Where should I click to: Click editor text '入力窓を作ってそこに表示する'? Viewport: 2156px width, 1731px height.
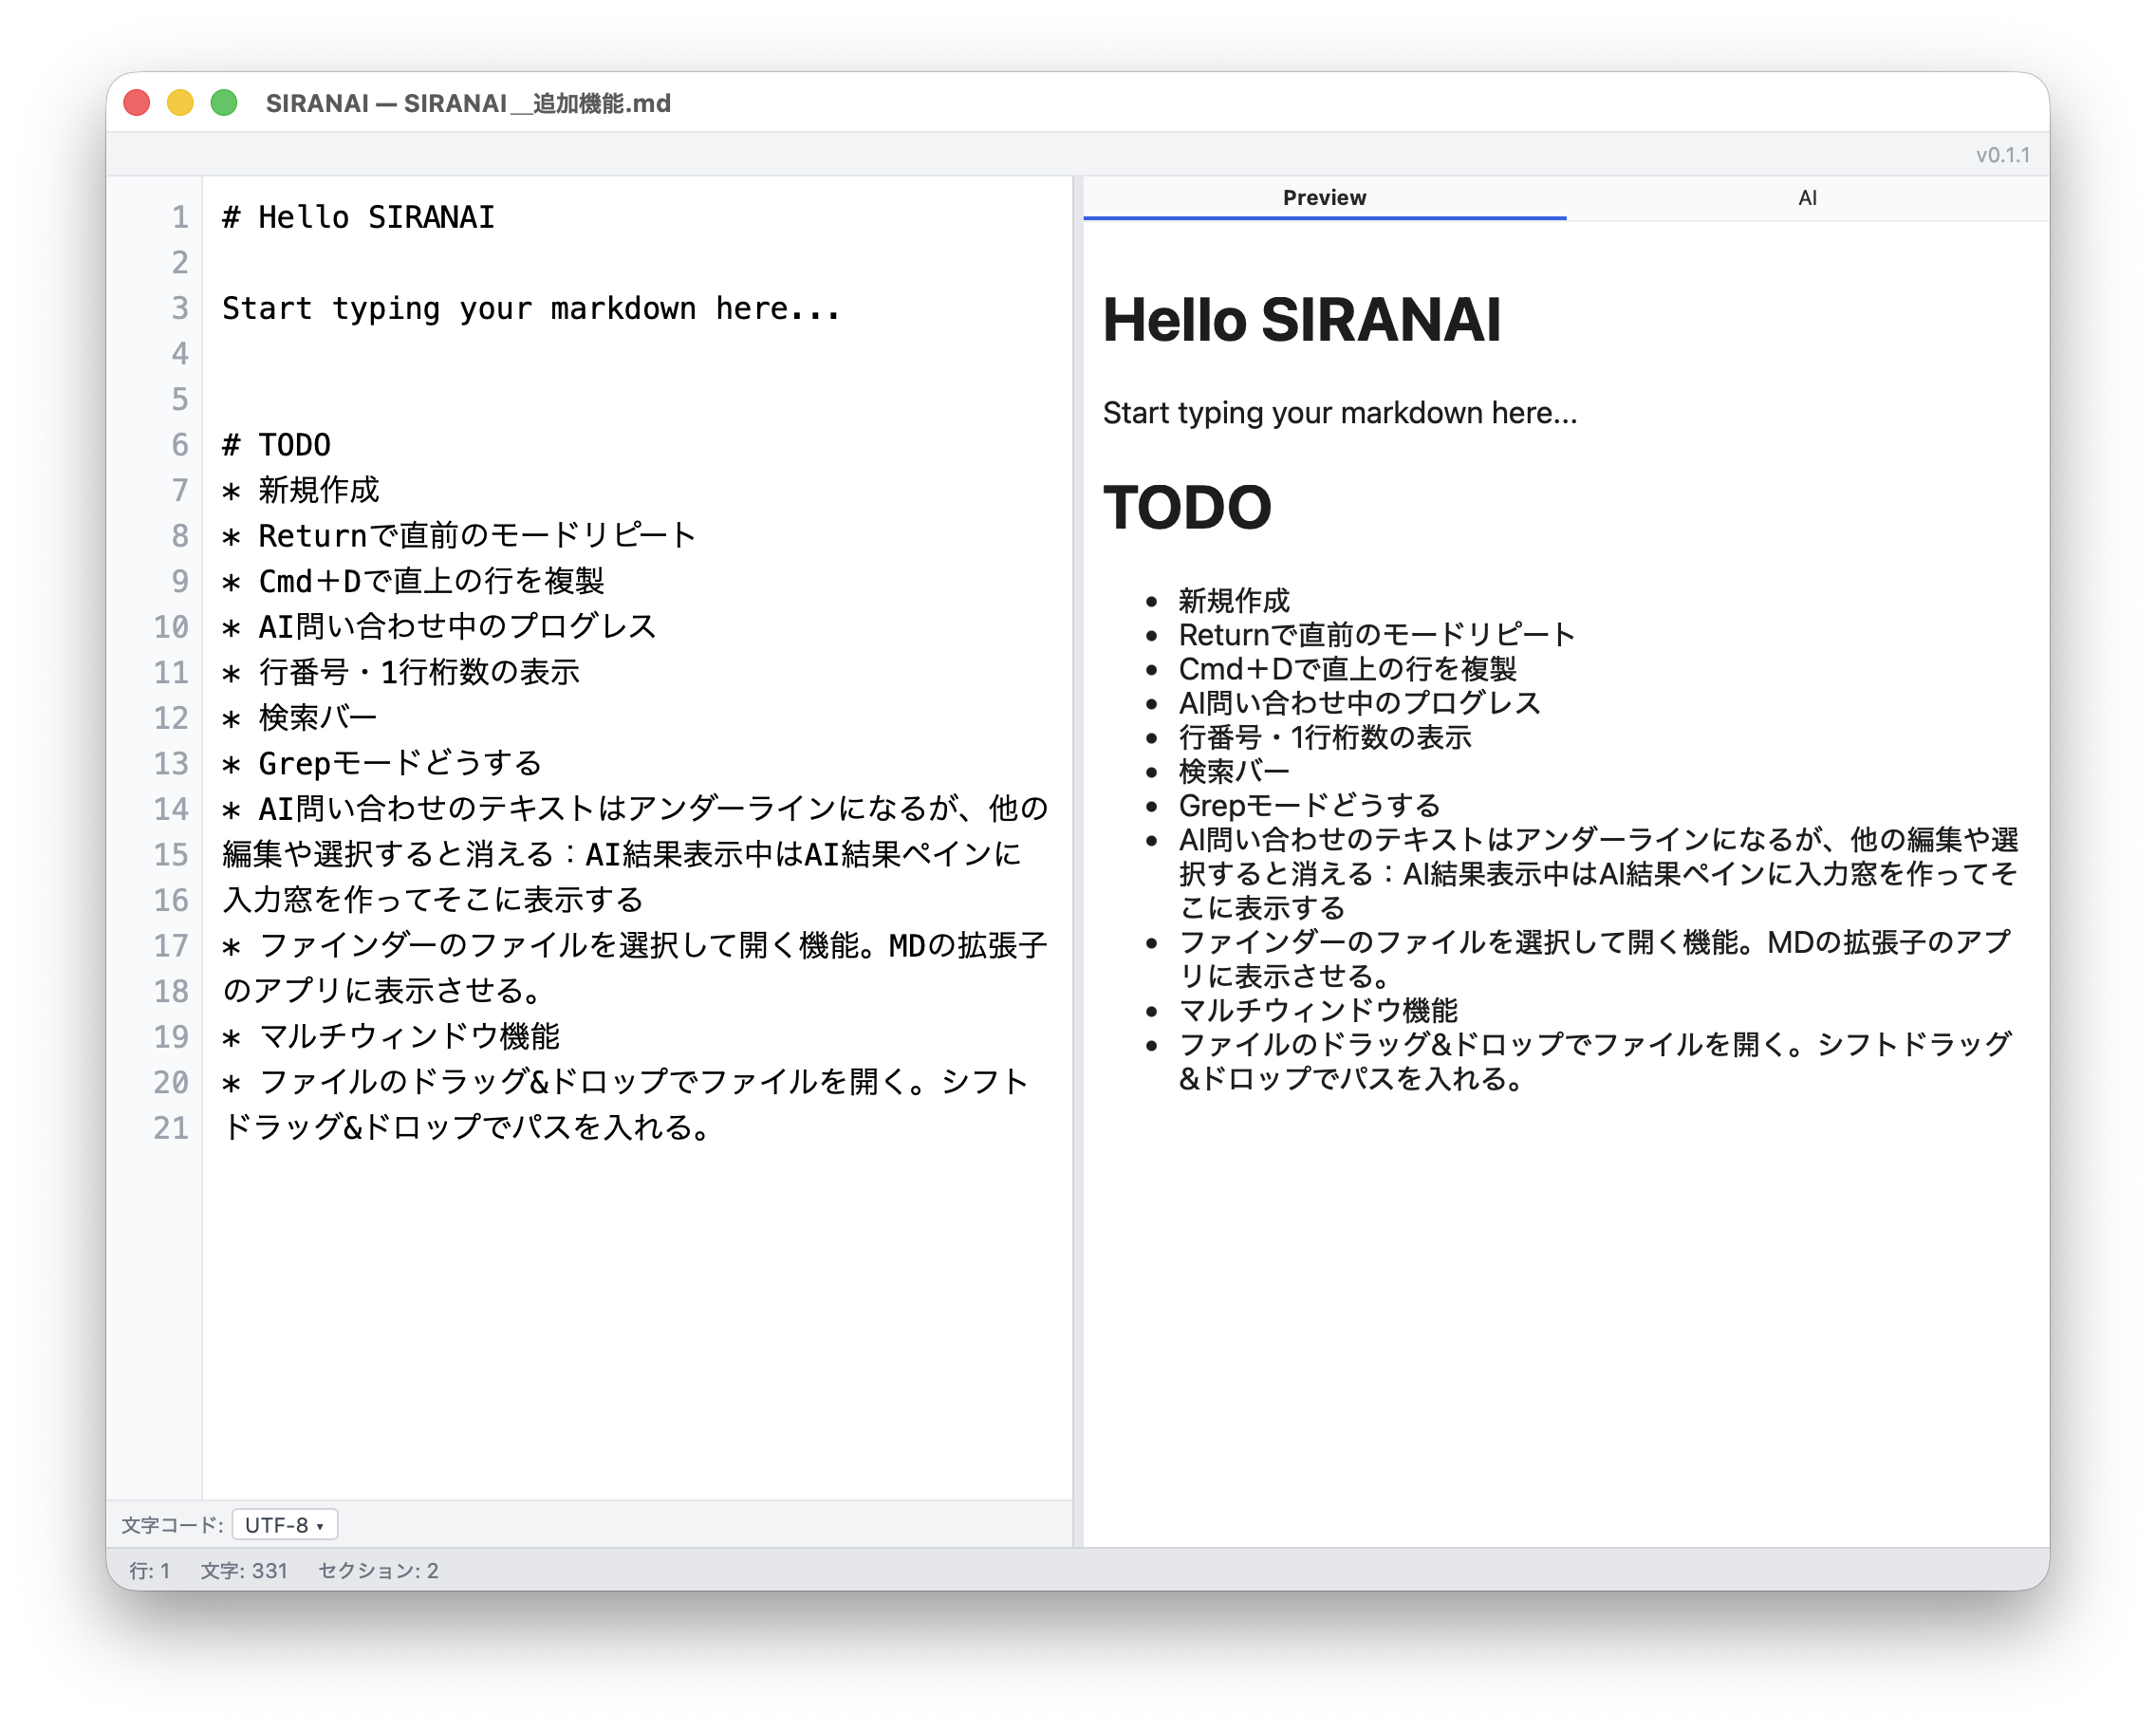point(433,900)
